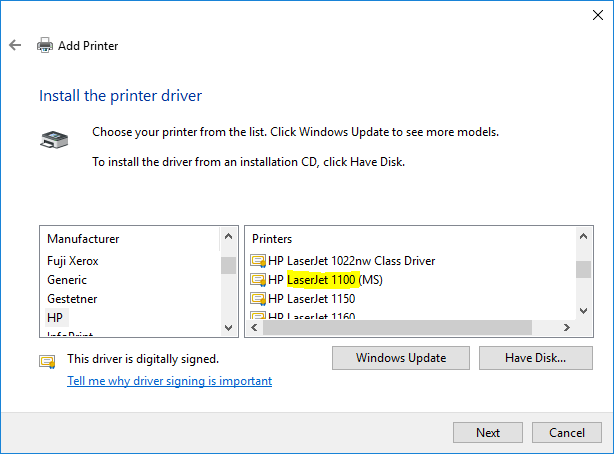
Task: Cancel the printer installation
Action: (x=567, y=432)
